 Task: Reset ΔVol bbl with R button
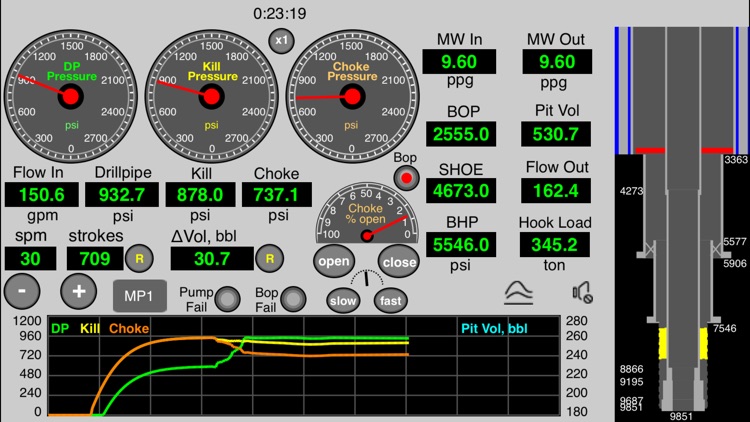tap(270, 259)
